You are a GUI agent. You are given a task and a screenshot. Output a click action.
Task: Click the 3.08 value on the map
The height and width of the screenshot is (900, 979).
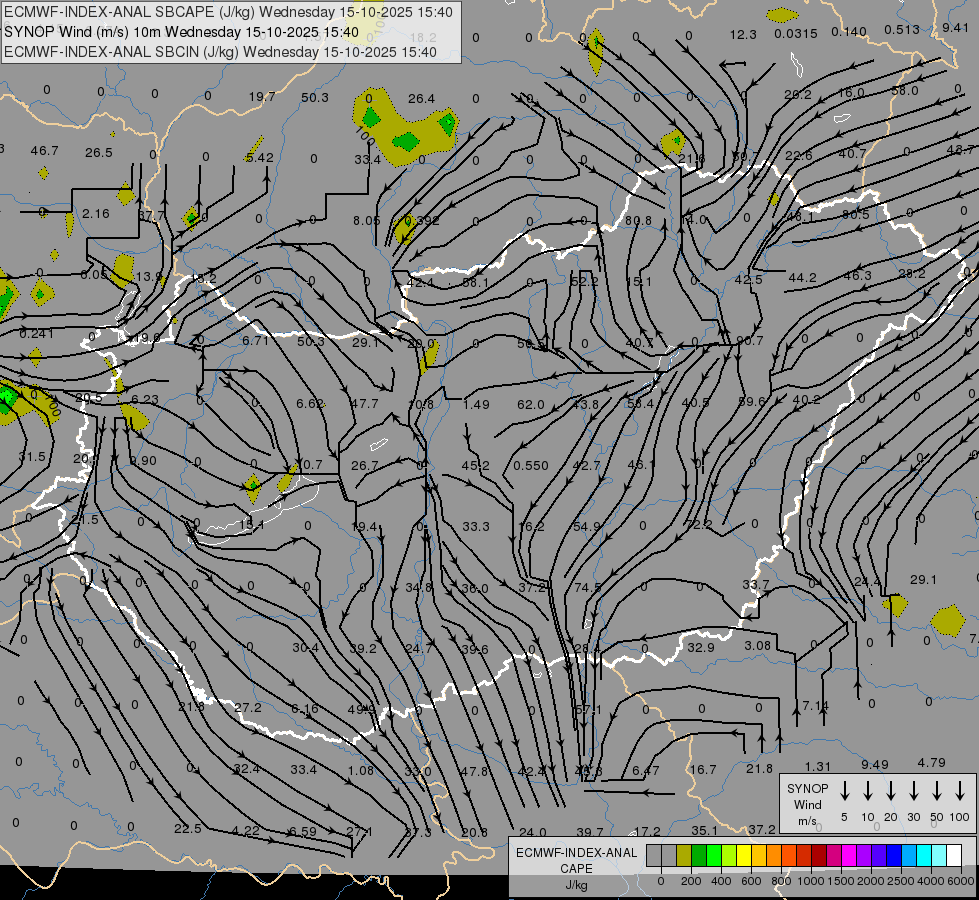tap(757, 645)
